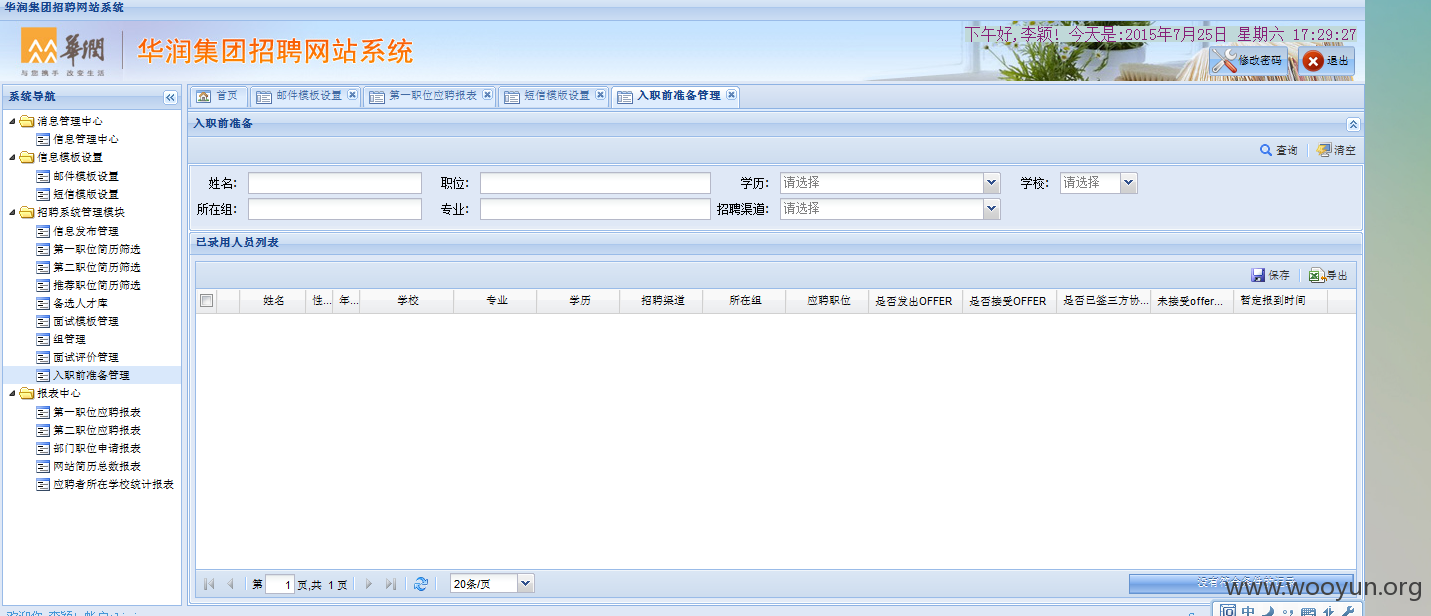Open 第一职位应聘报表 in the navigation tree

pos(97,412)
